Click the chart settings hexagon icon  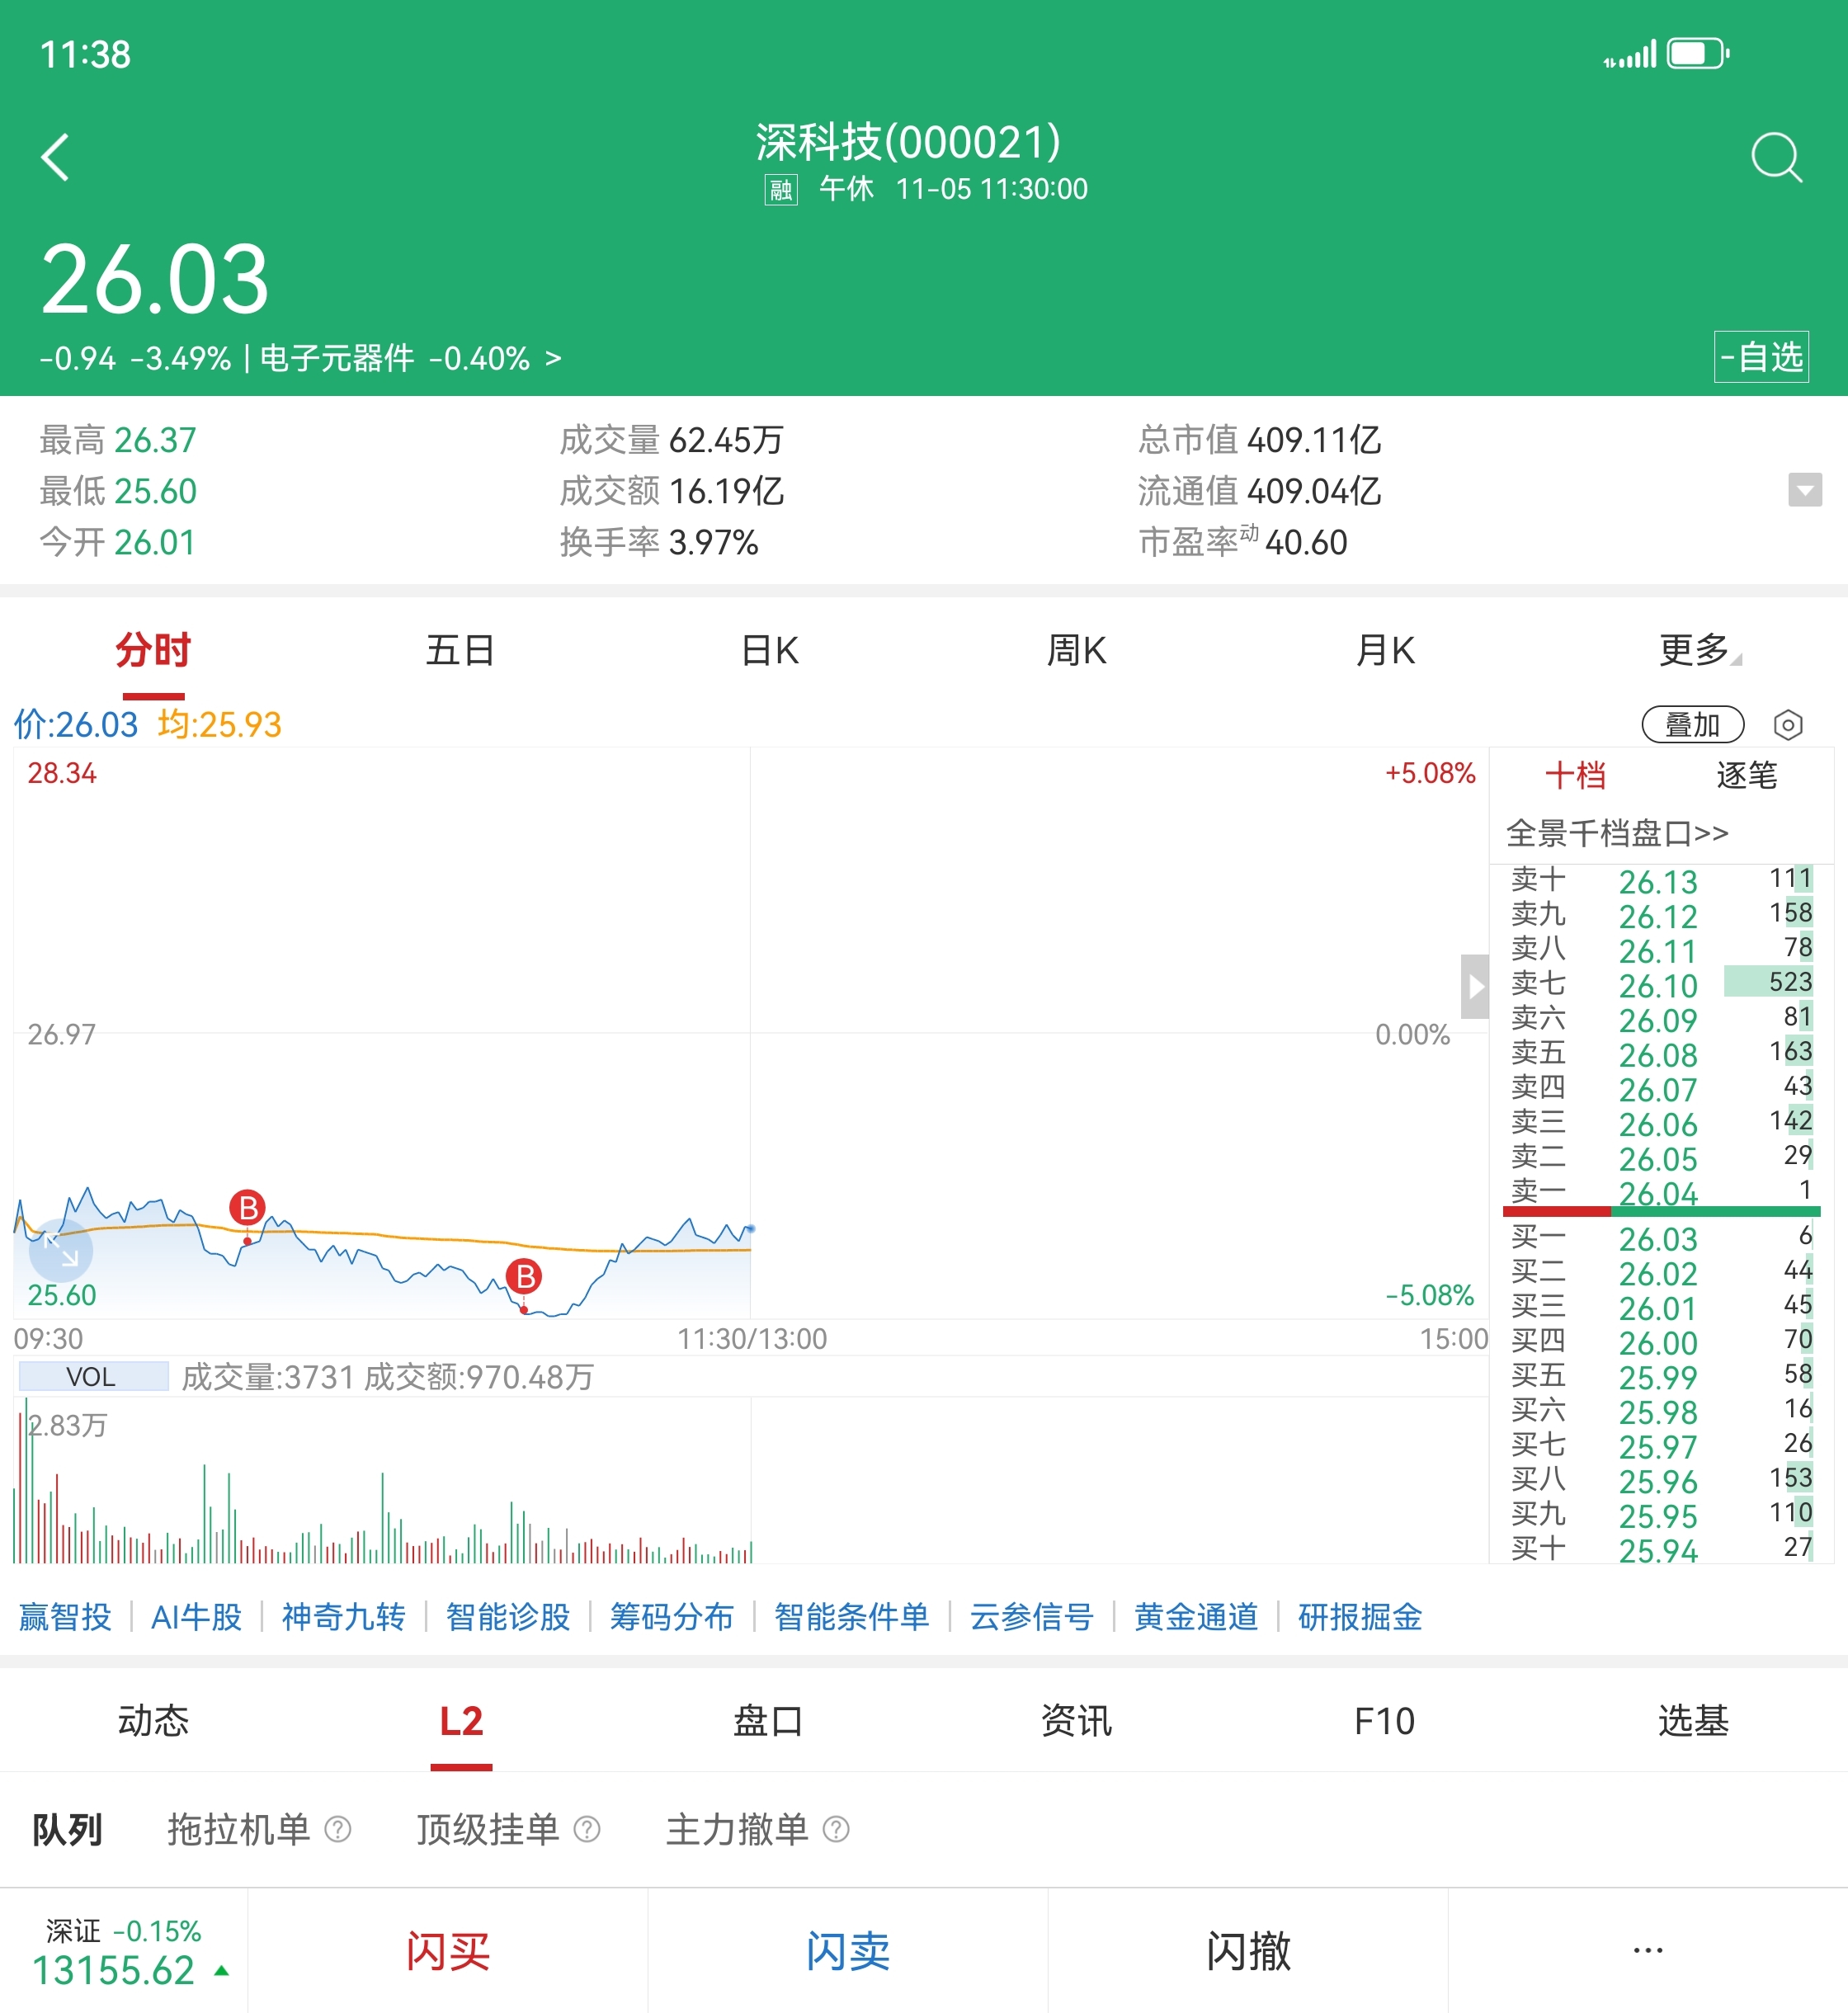click(1787, 724)
